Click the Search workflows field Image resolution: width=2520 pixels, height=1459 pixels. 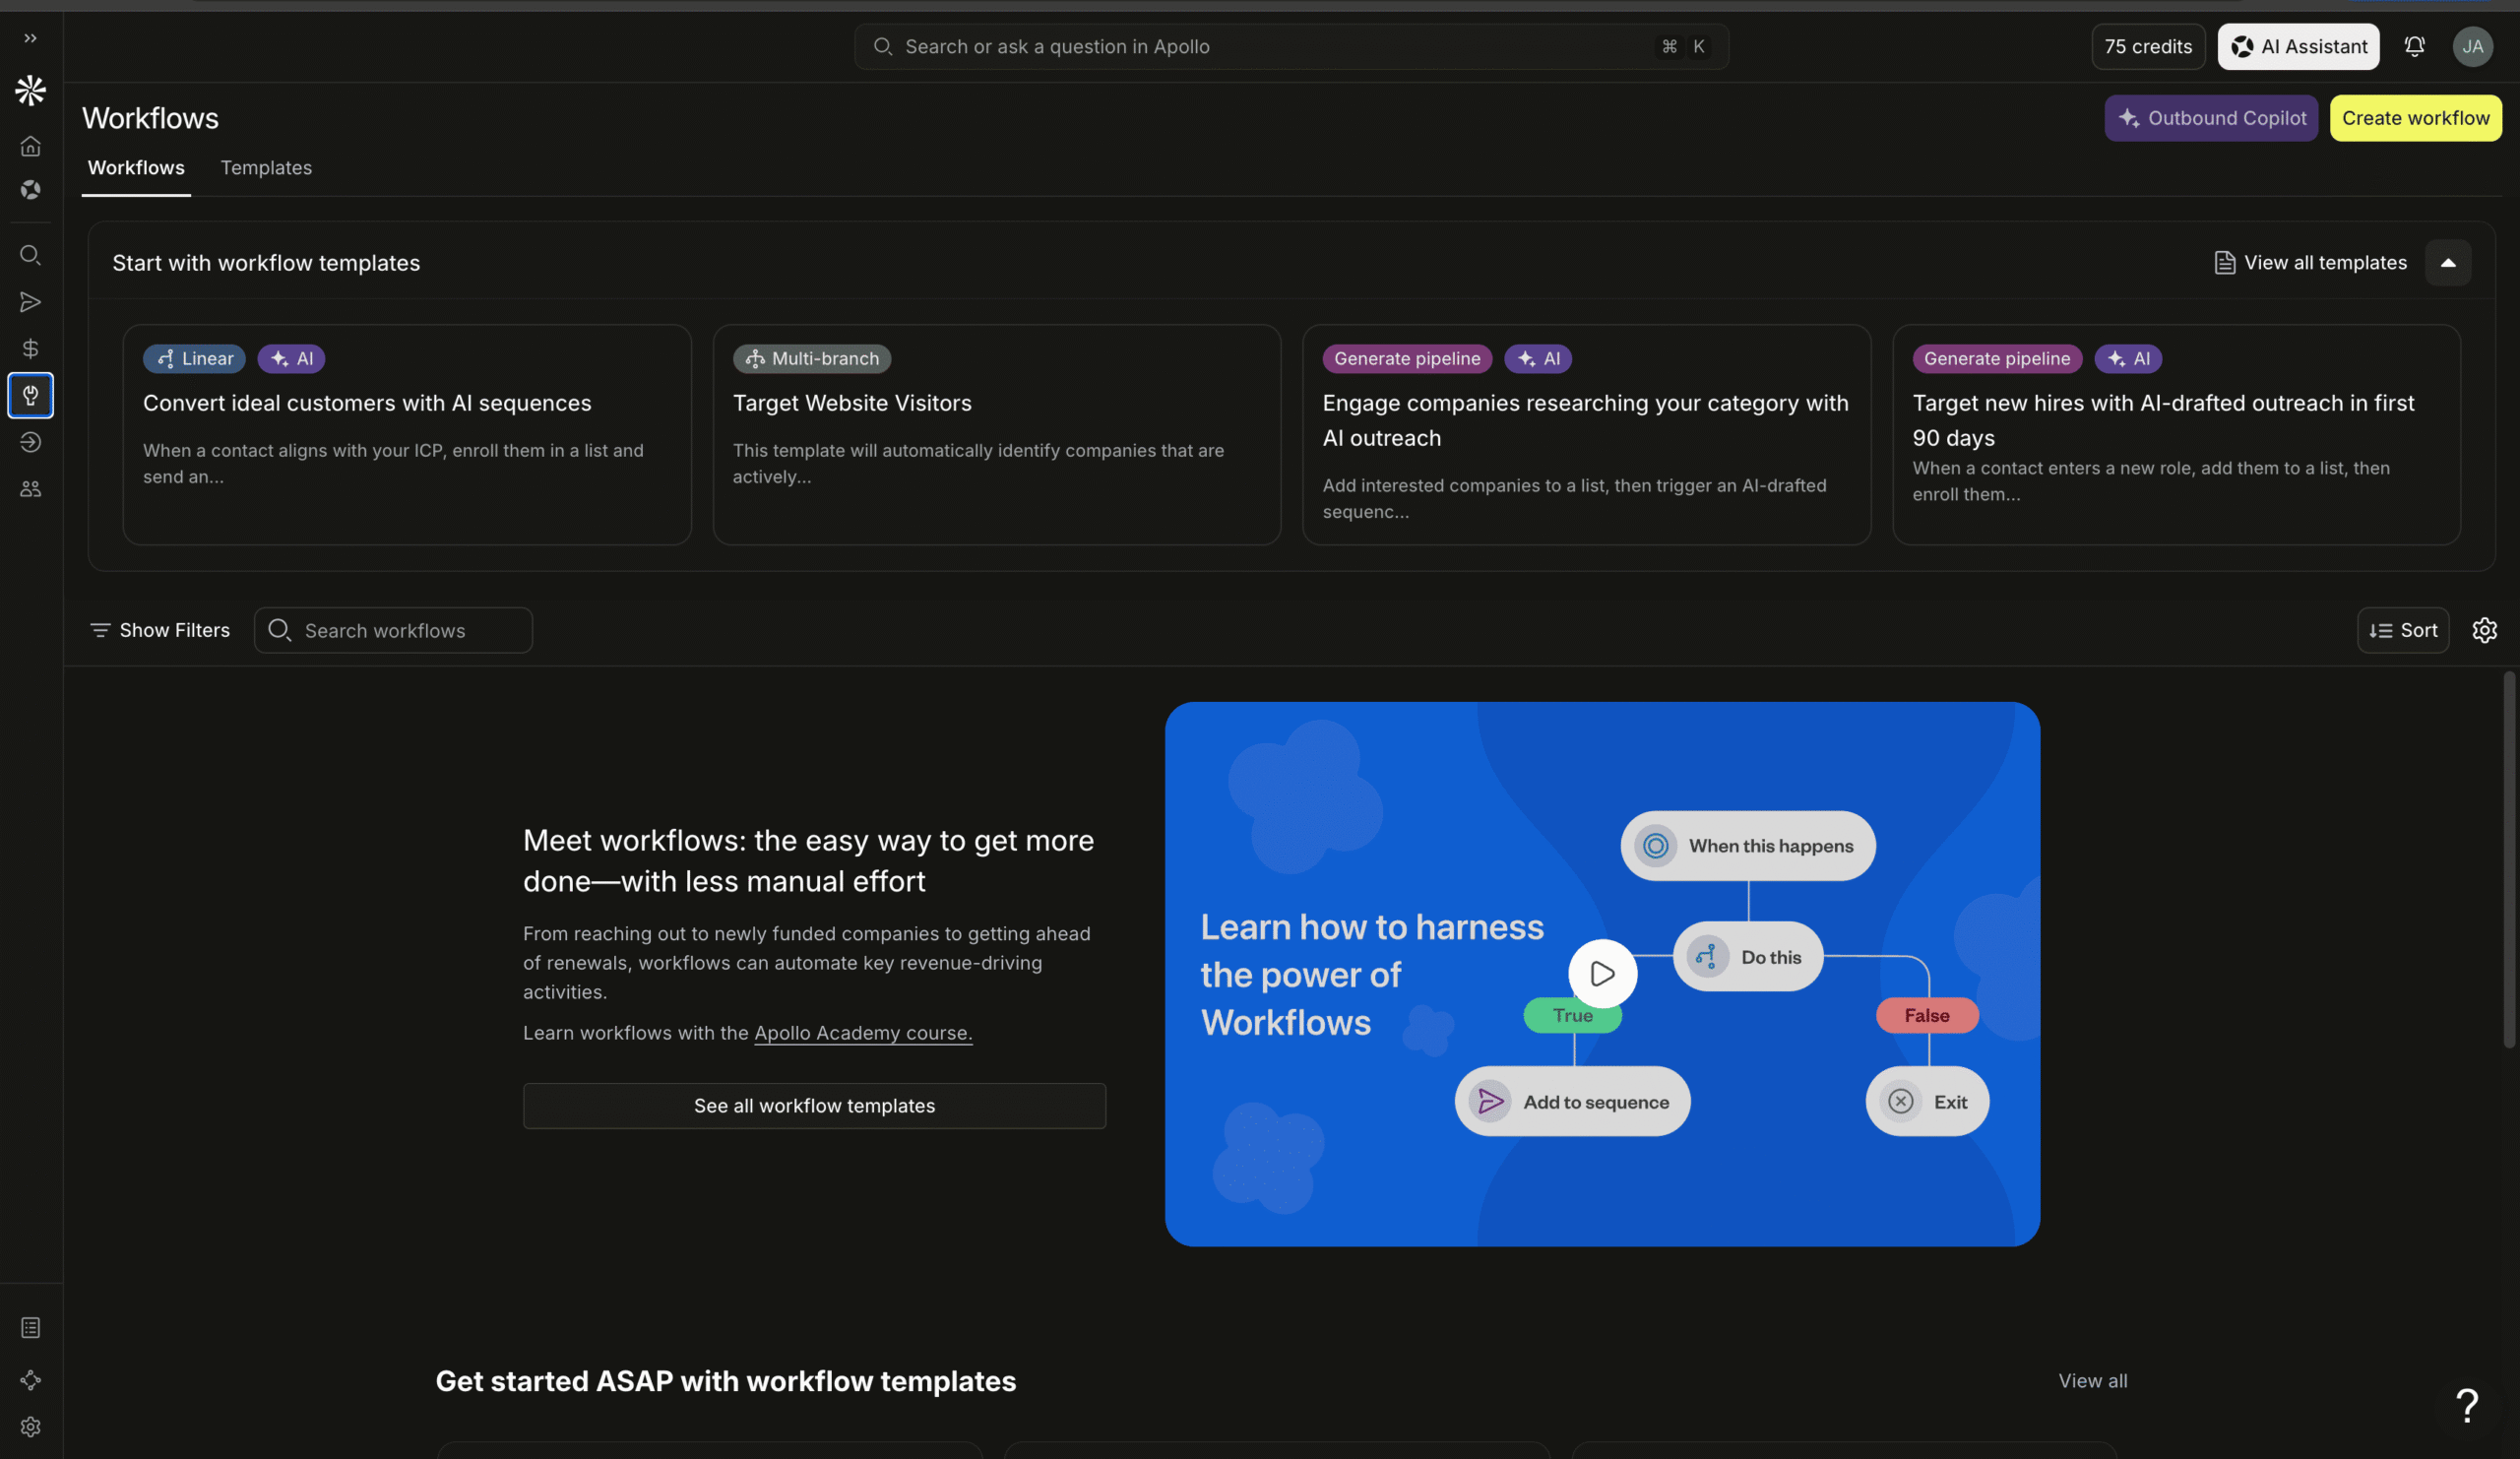393,631
